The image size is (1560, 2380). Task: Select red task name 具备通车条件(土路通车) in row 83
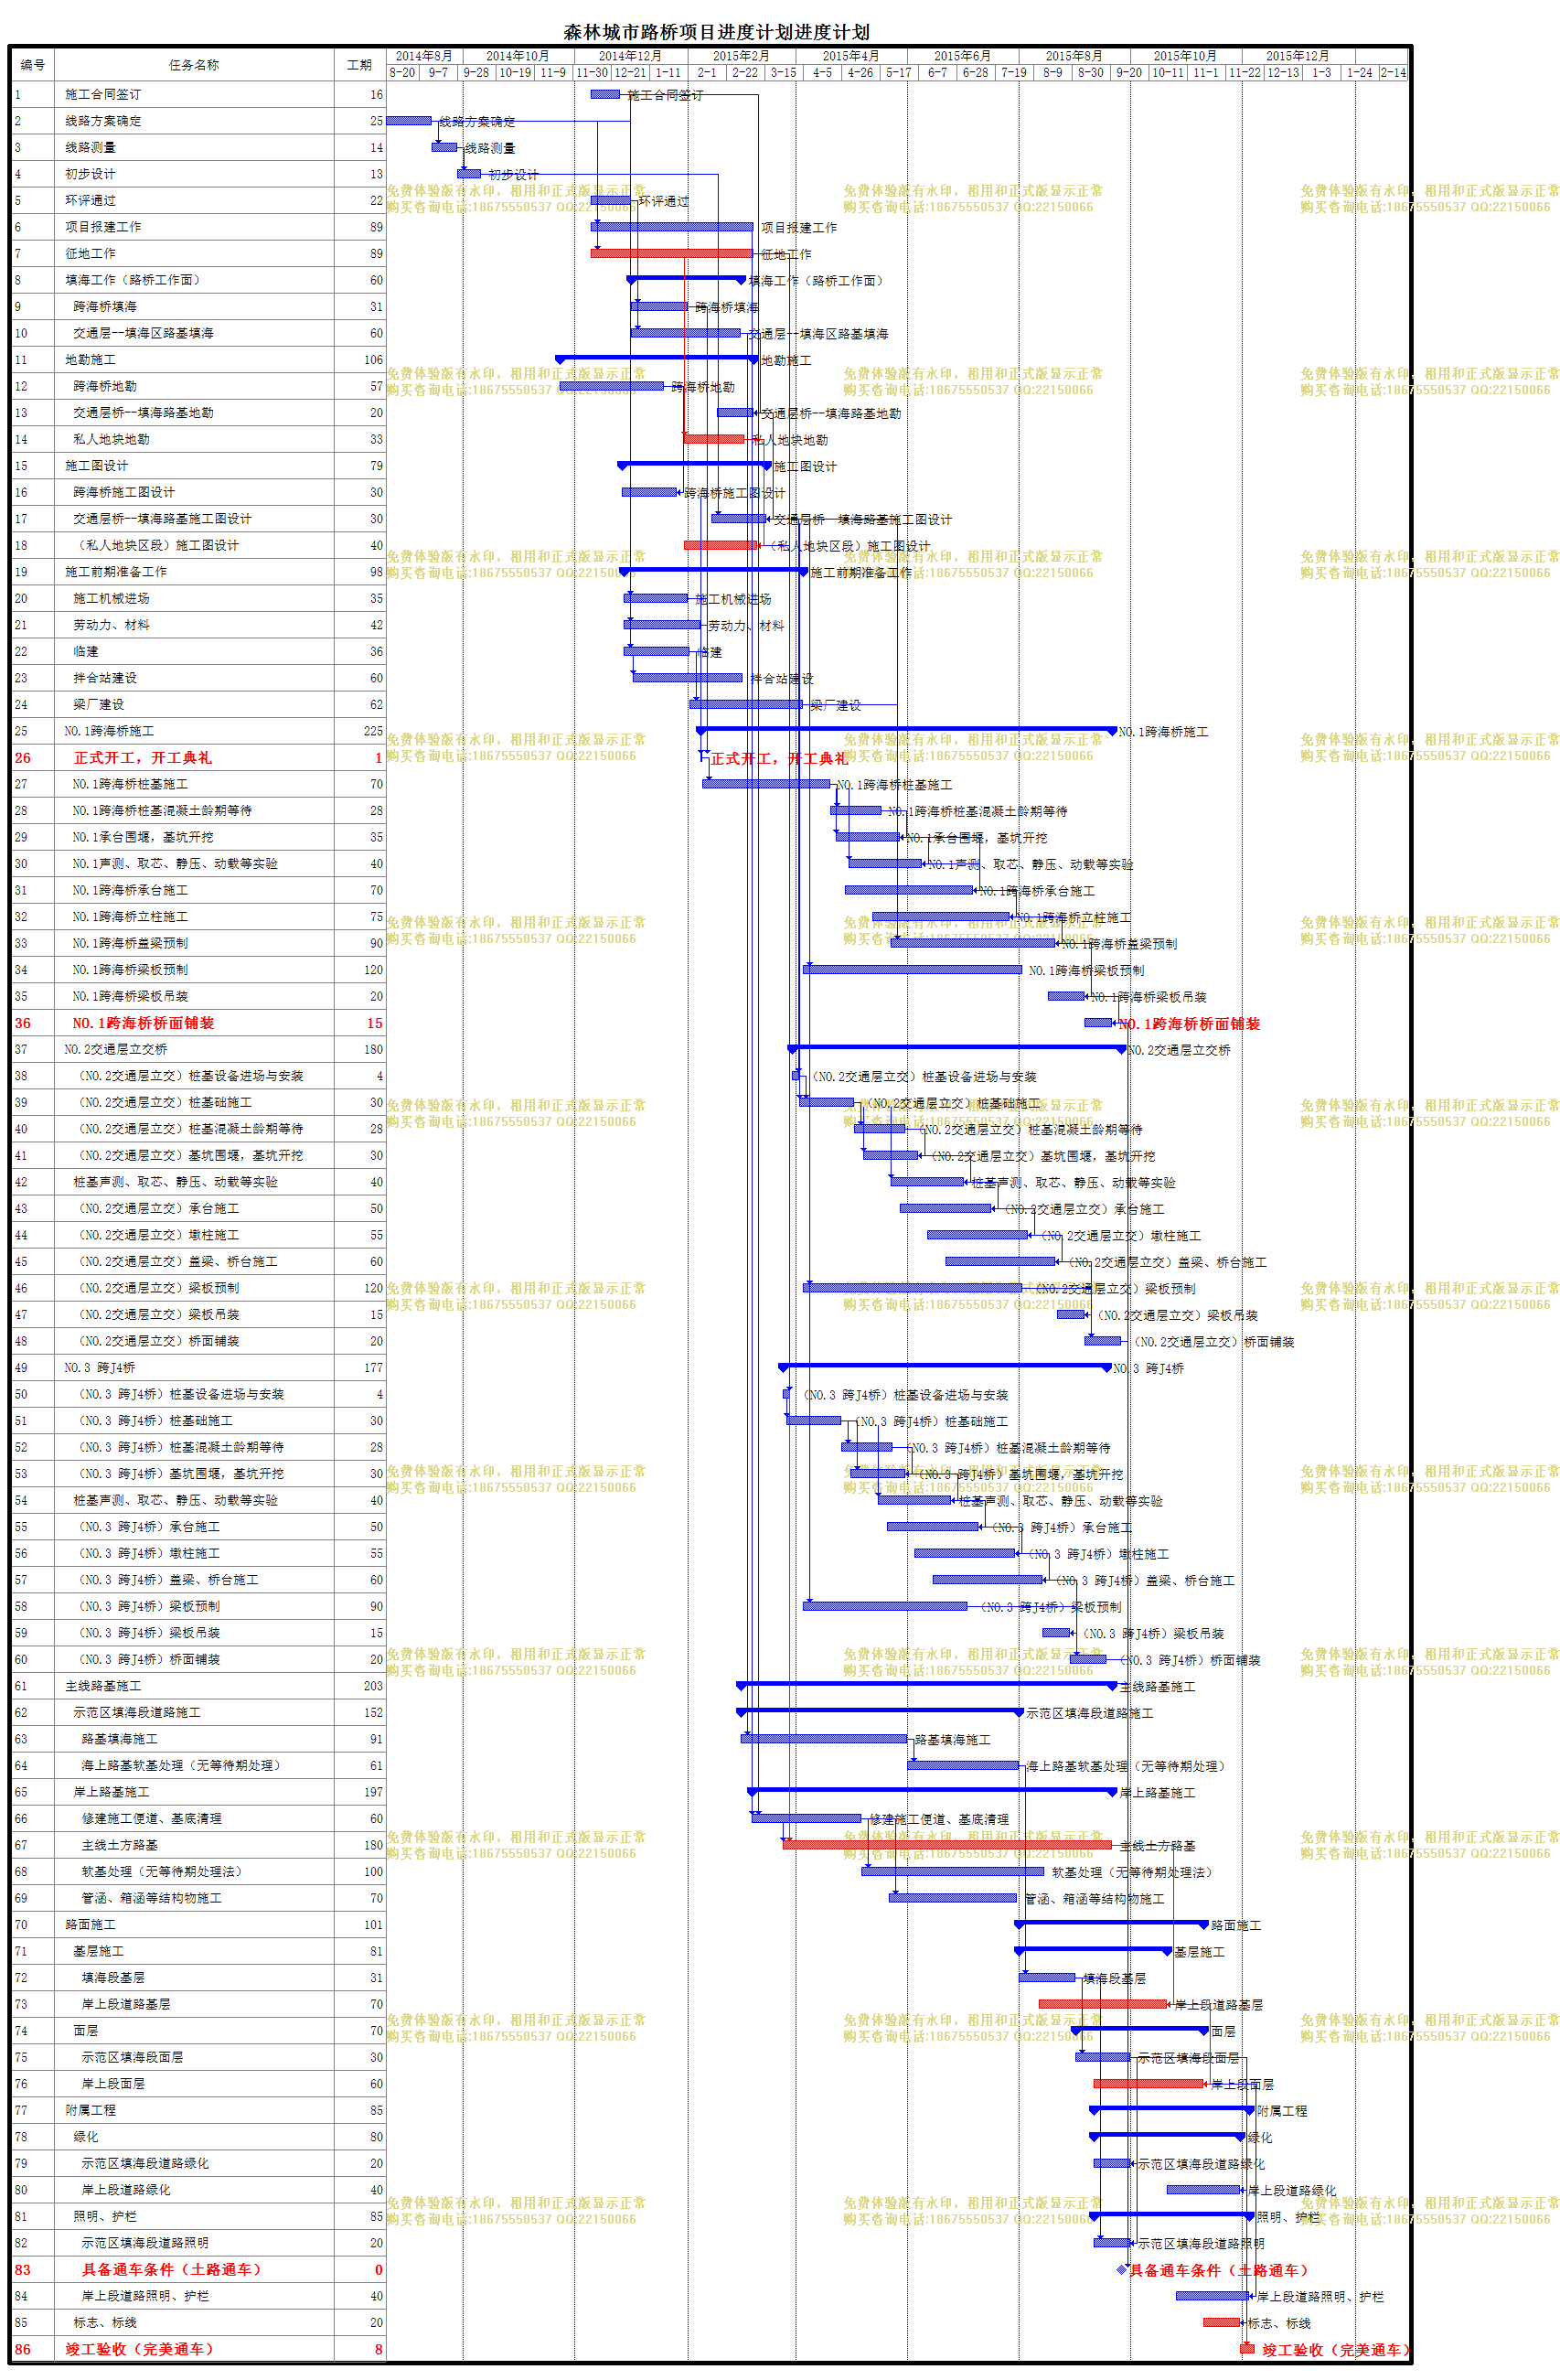click(x=171, y=2269)
